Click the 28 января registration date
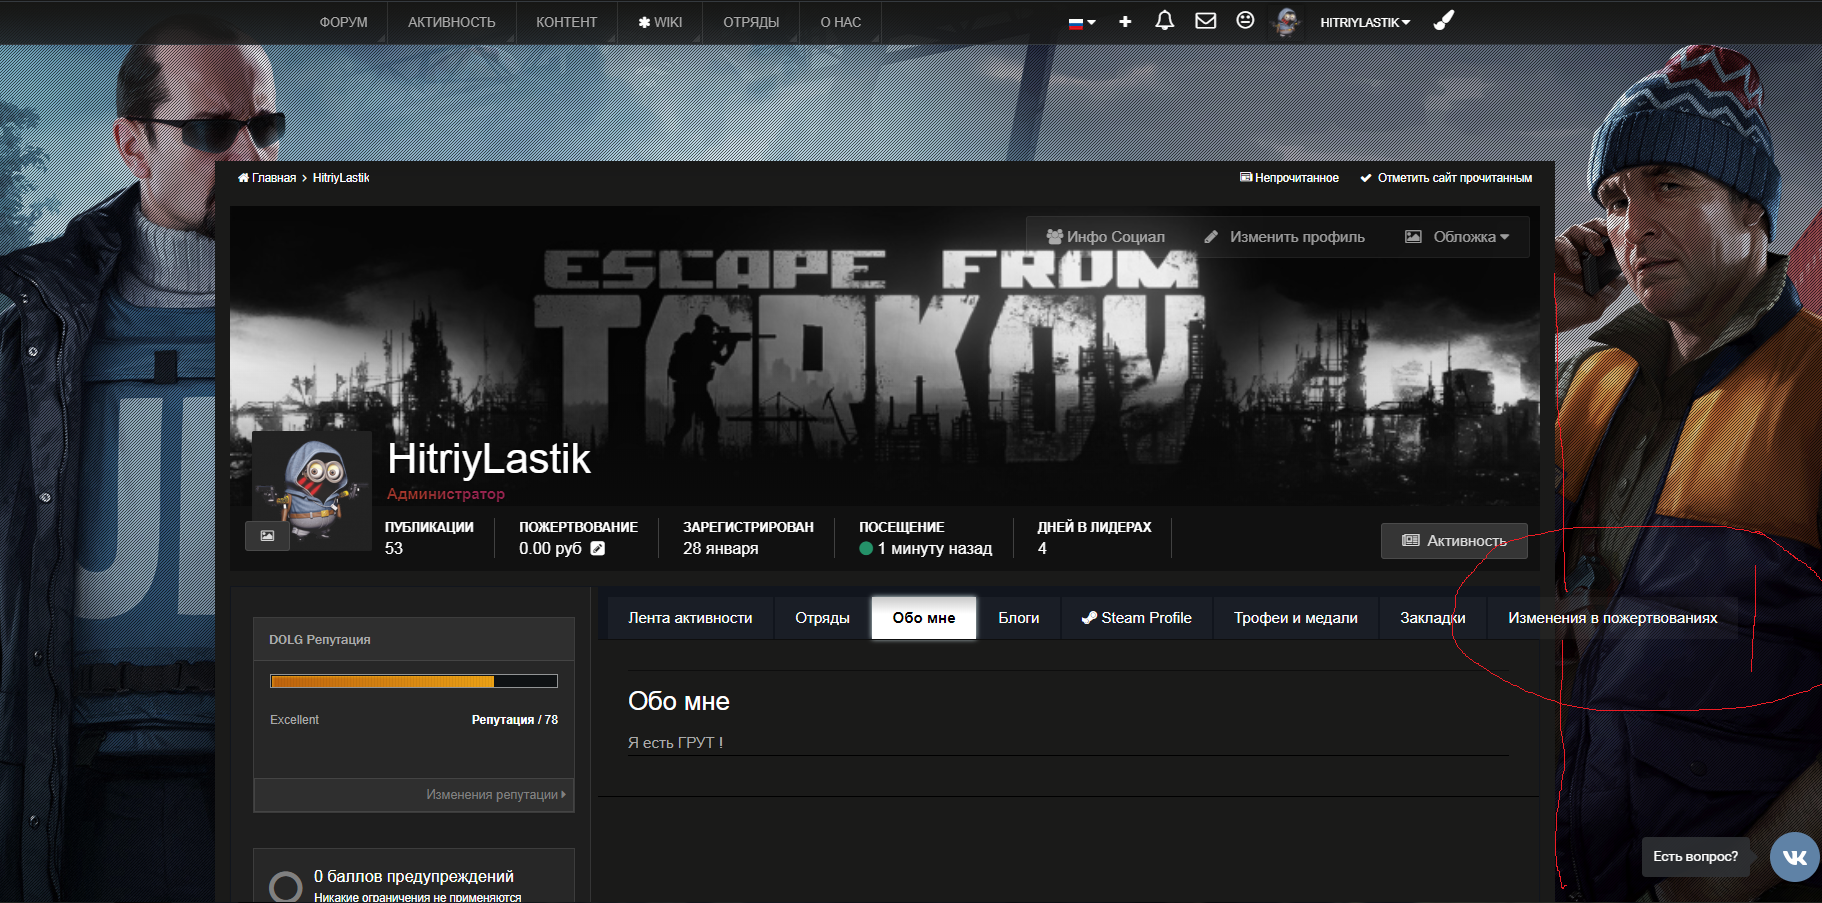The height and width of the screenshot is (903, 1822). click(x=720, y=548)
